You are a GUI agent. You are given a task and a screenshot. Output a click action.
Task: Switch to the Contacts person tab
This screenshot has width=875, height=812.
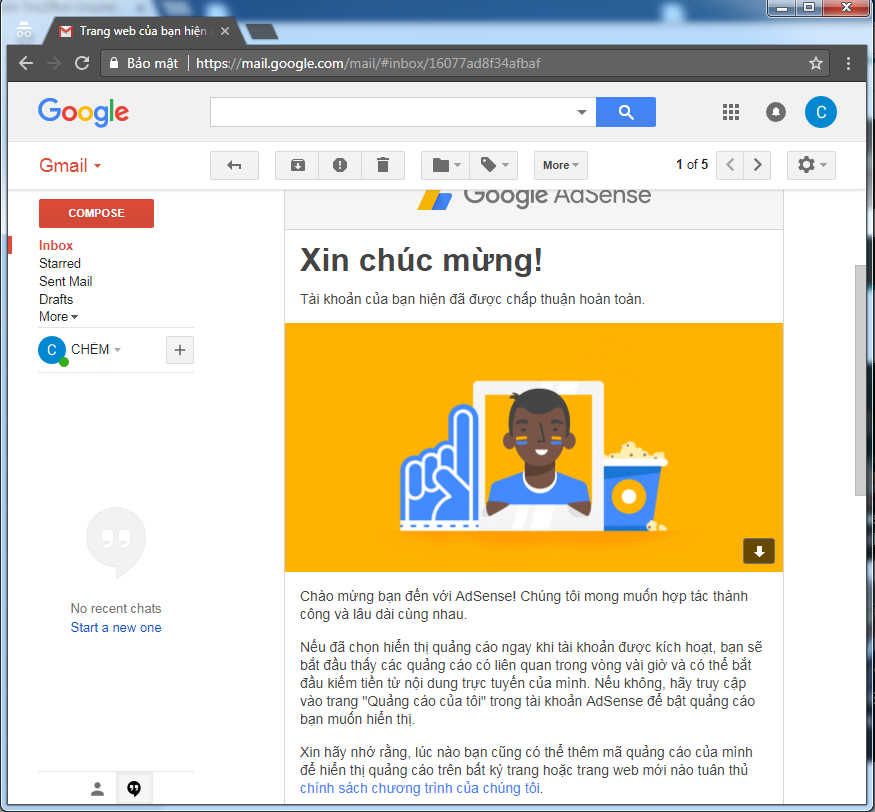click(98, 788)
